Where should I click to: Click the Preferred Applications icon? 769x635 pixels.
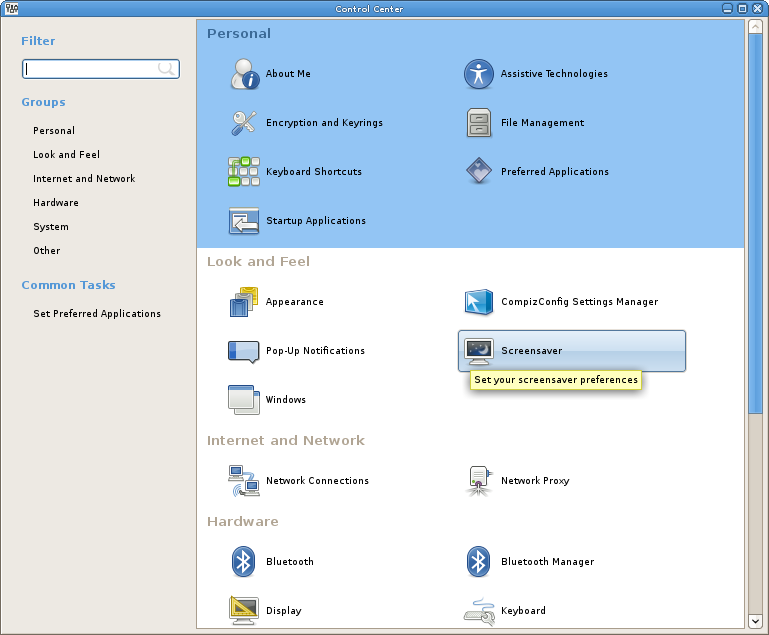click(x=479, y=172)
